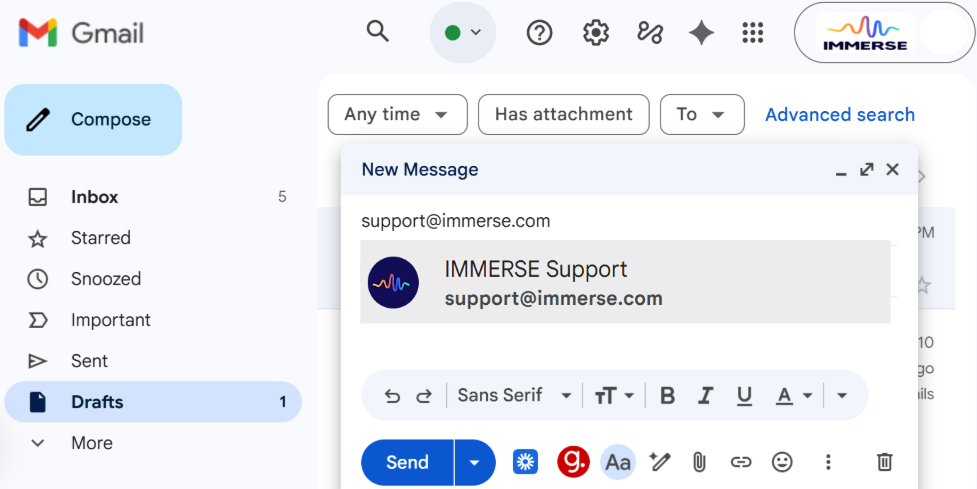Toggle italic formatting
977x489 pixels.
[x=706, y=396]
